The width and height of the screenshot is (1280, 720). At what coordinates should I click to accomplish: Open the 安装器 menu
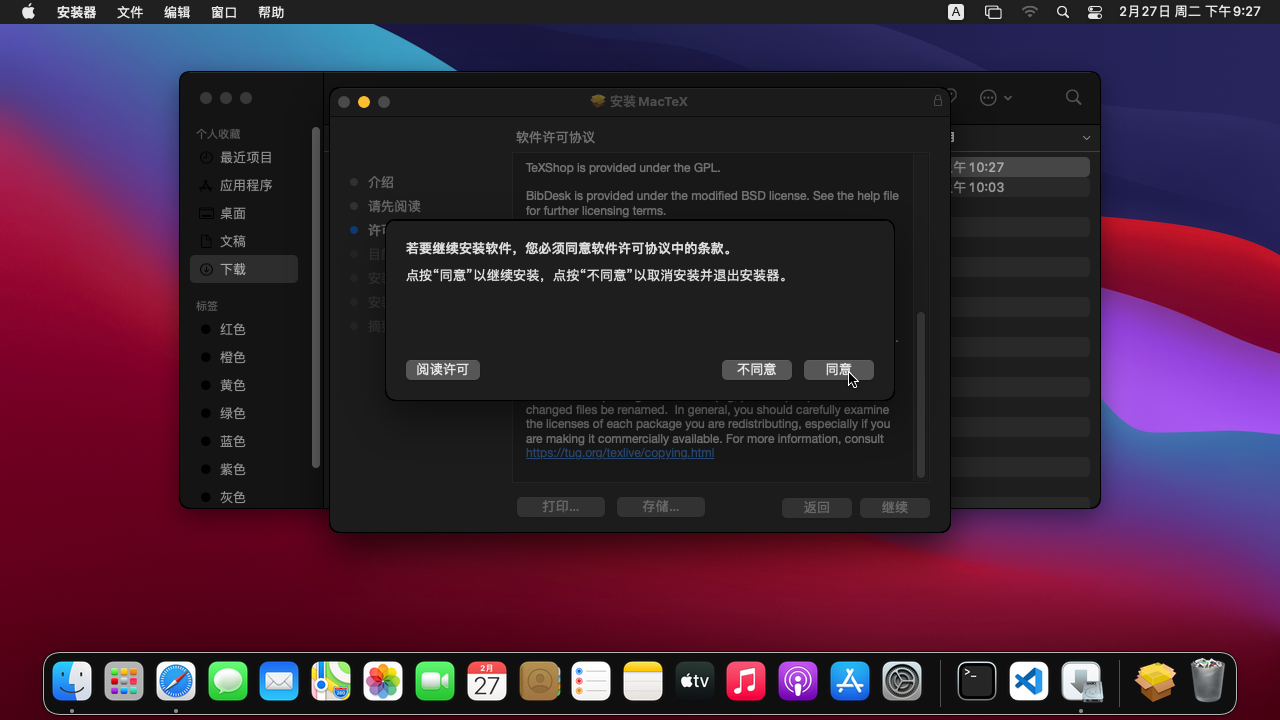pyautogui.click(x=77, y=12)
